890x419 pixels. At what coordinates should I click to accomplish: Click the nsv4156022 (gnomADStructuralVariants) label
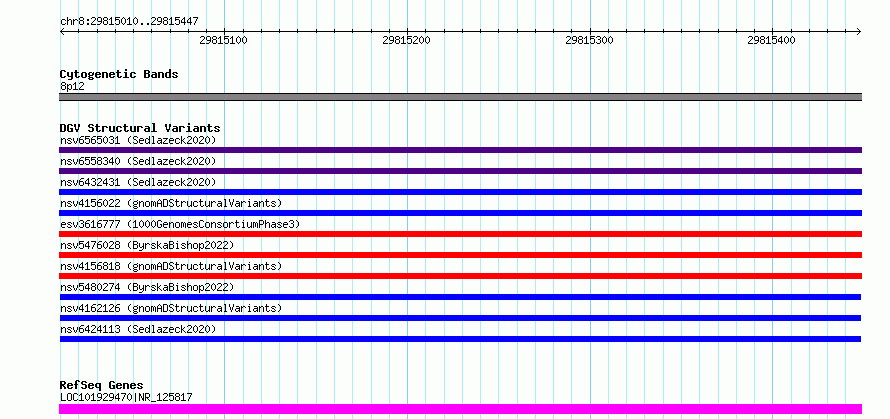point(171,203)
